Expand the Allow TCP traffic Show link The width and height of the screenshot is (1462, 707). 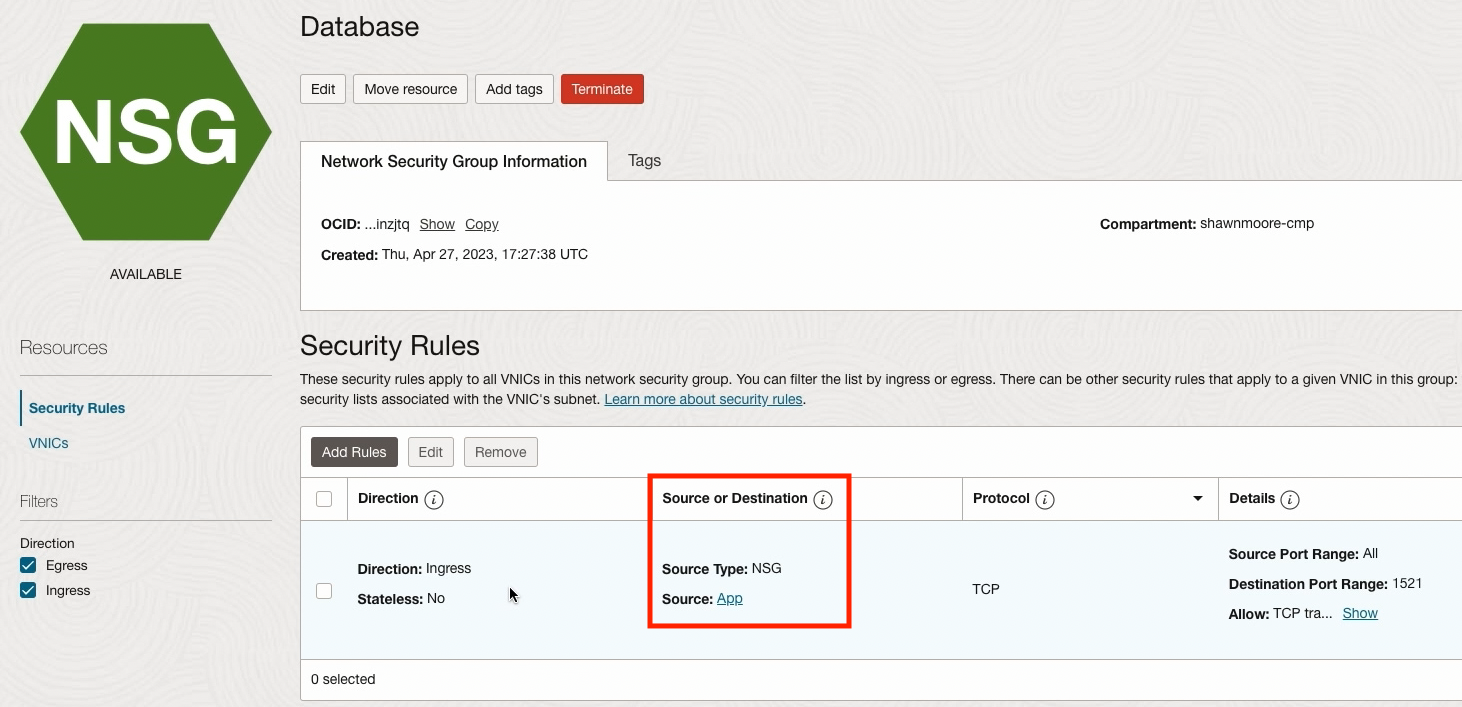pyautogui.click(x=1360, y=613)
